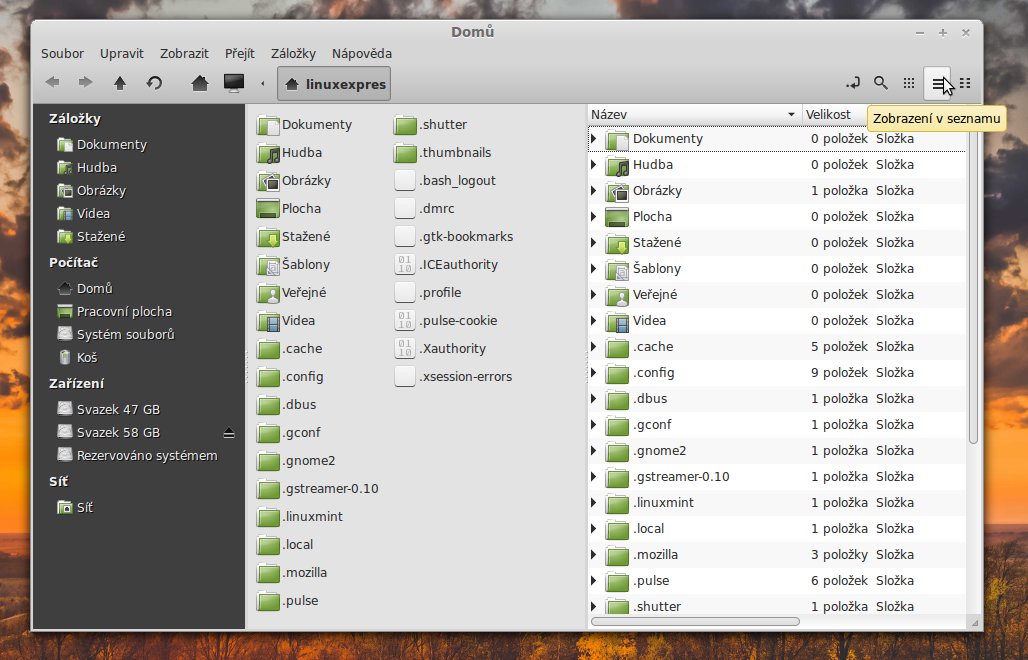
Task: Select Hudba folder icon in left pane
Action: 268,153
